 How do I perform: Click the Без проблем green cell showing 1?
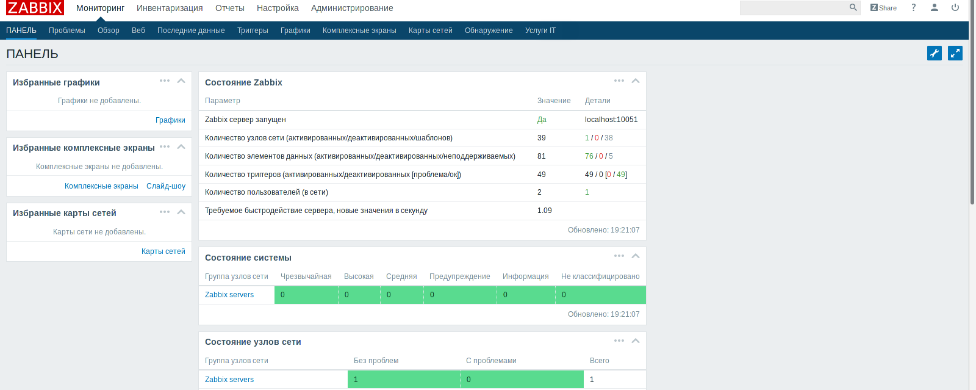pyautogui.click(x=404, y=379)
